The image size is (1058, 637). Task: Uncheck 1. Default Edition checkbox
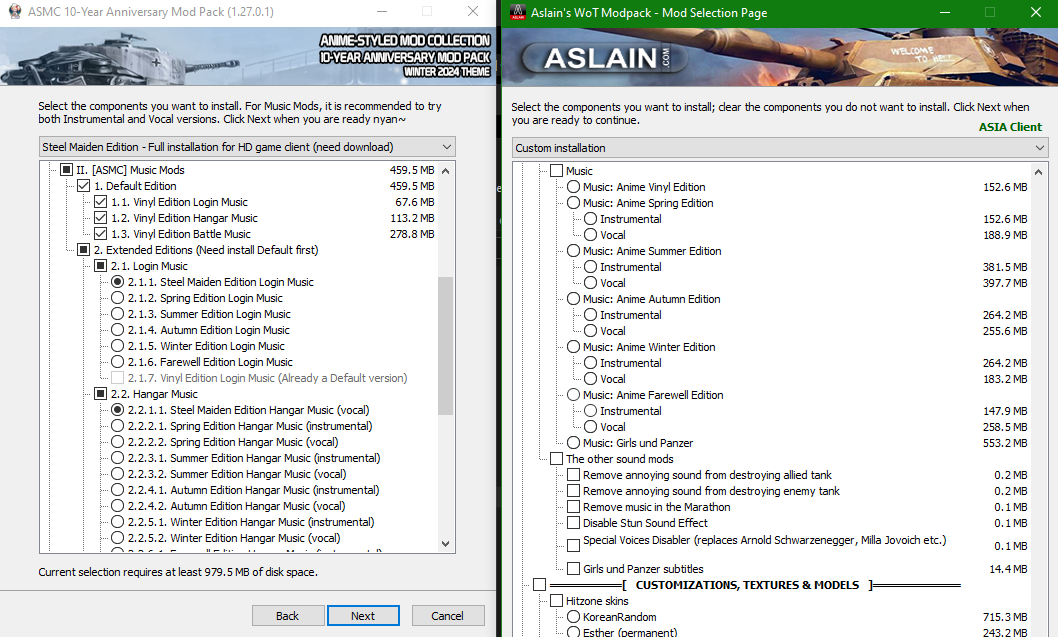pos(84,186)
